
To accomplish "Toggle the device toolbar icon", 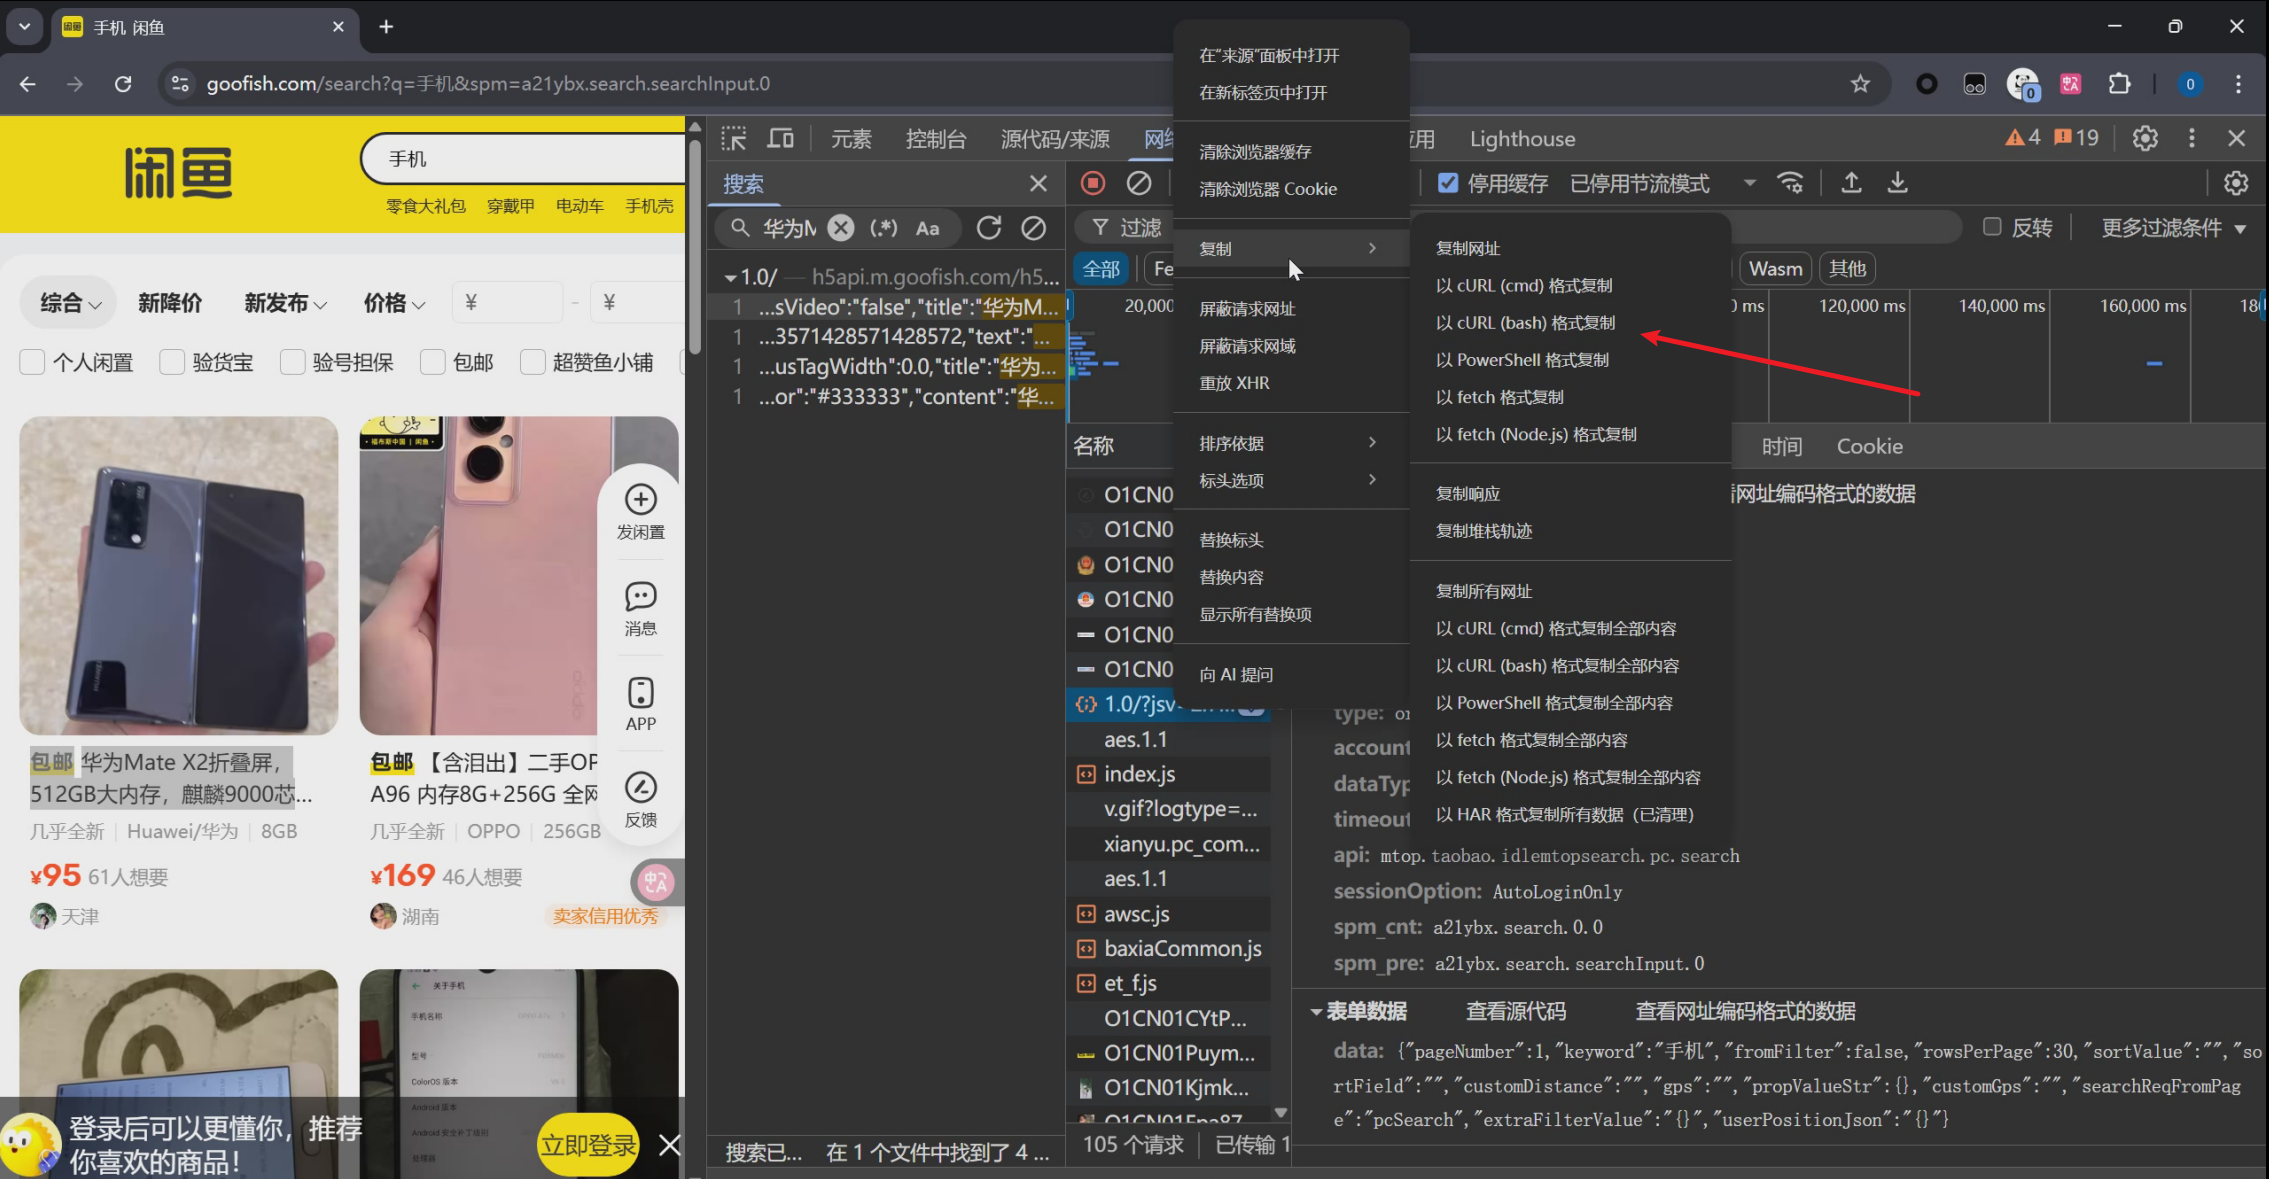I will coord(781,138).
